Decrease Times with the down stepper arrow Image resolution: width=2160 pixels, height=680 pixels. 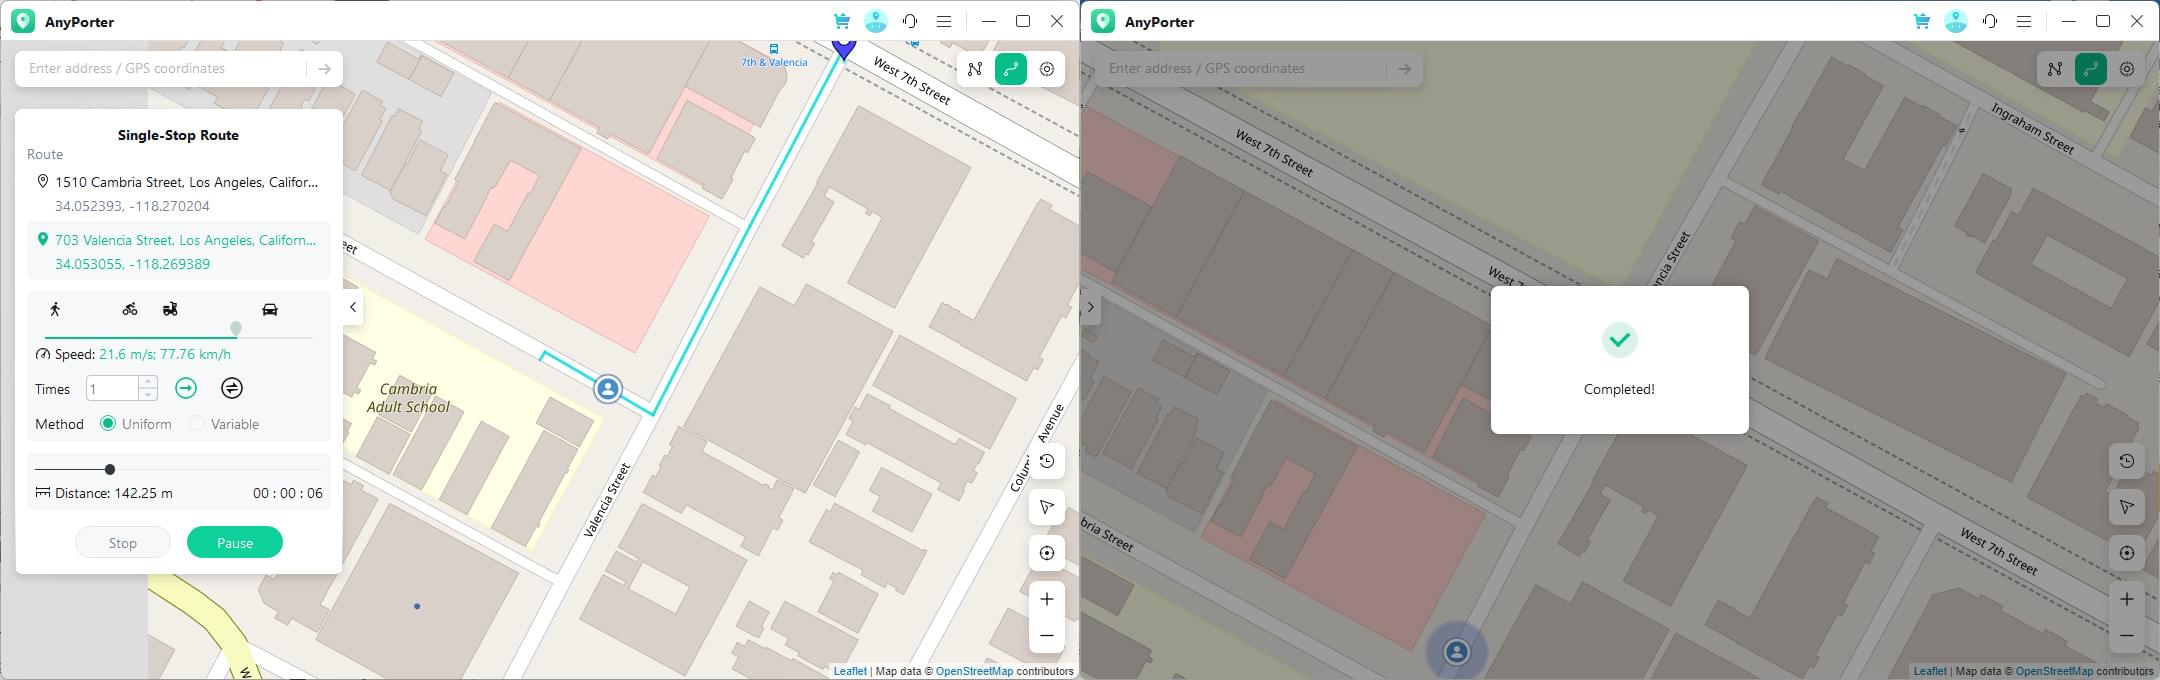pos(148,395)
